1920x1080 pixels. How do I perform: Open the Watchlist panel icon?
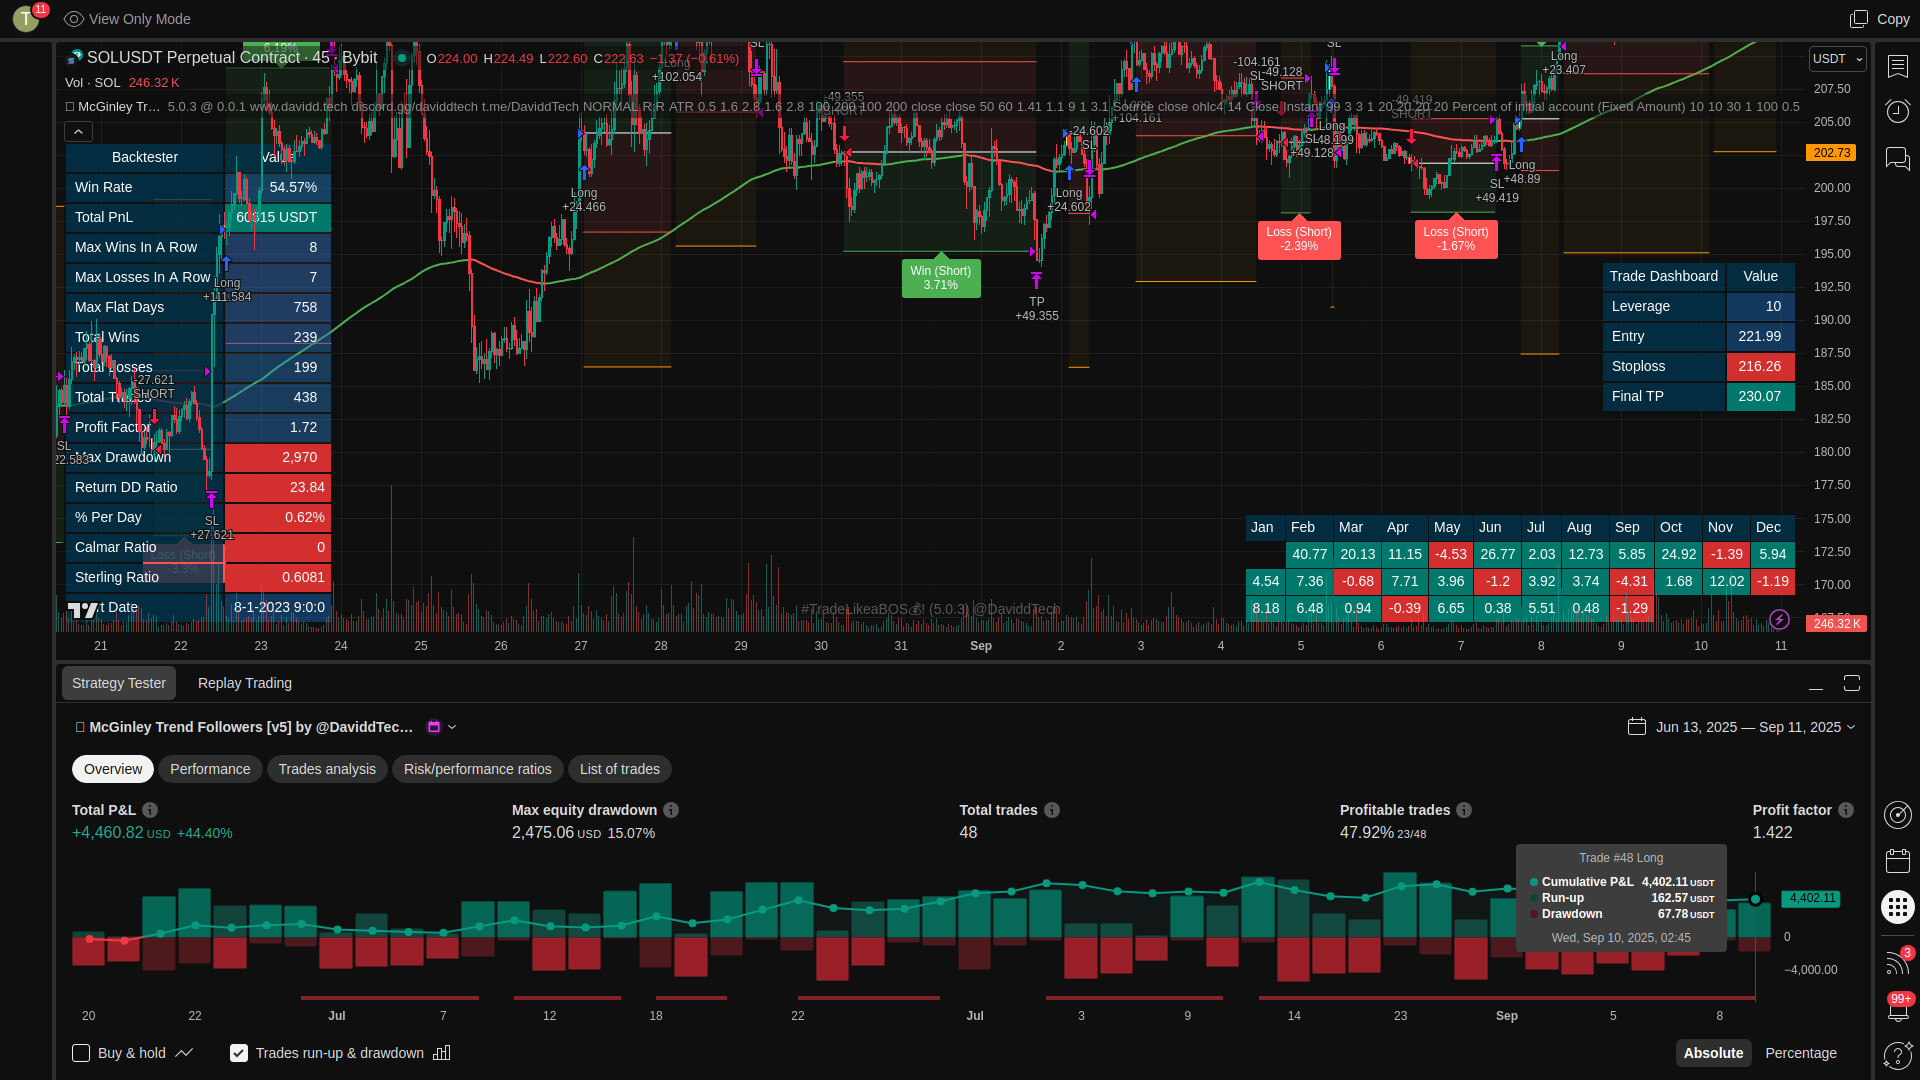pyautogui.click(x=1897, y=66)
